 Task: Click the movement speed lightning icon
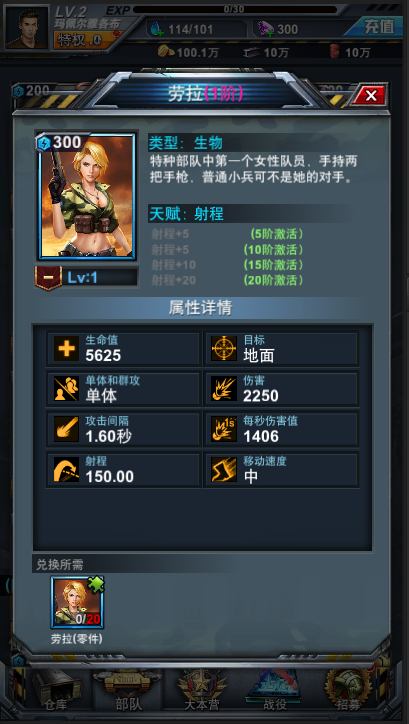click(x=224, y=469)
